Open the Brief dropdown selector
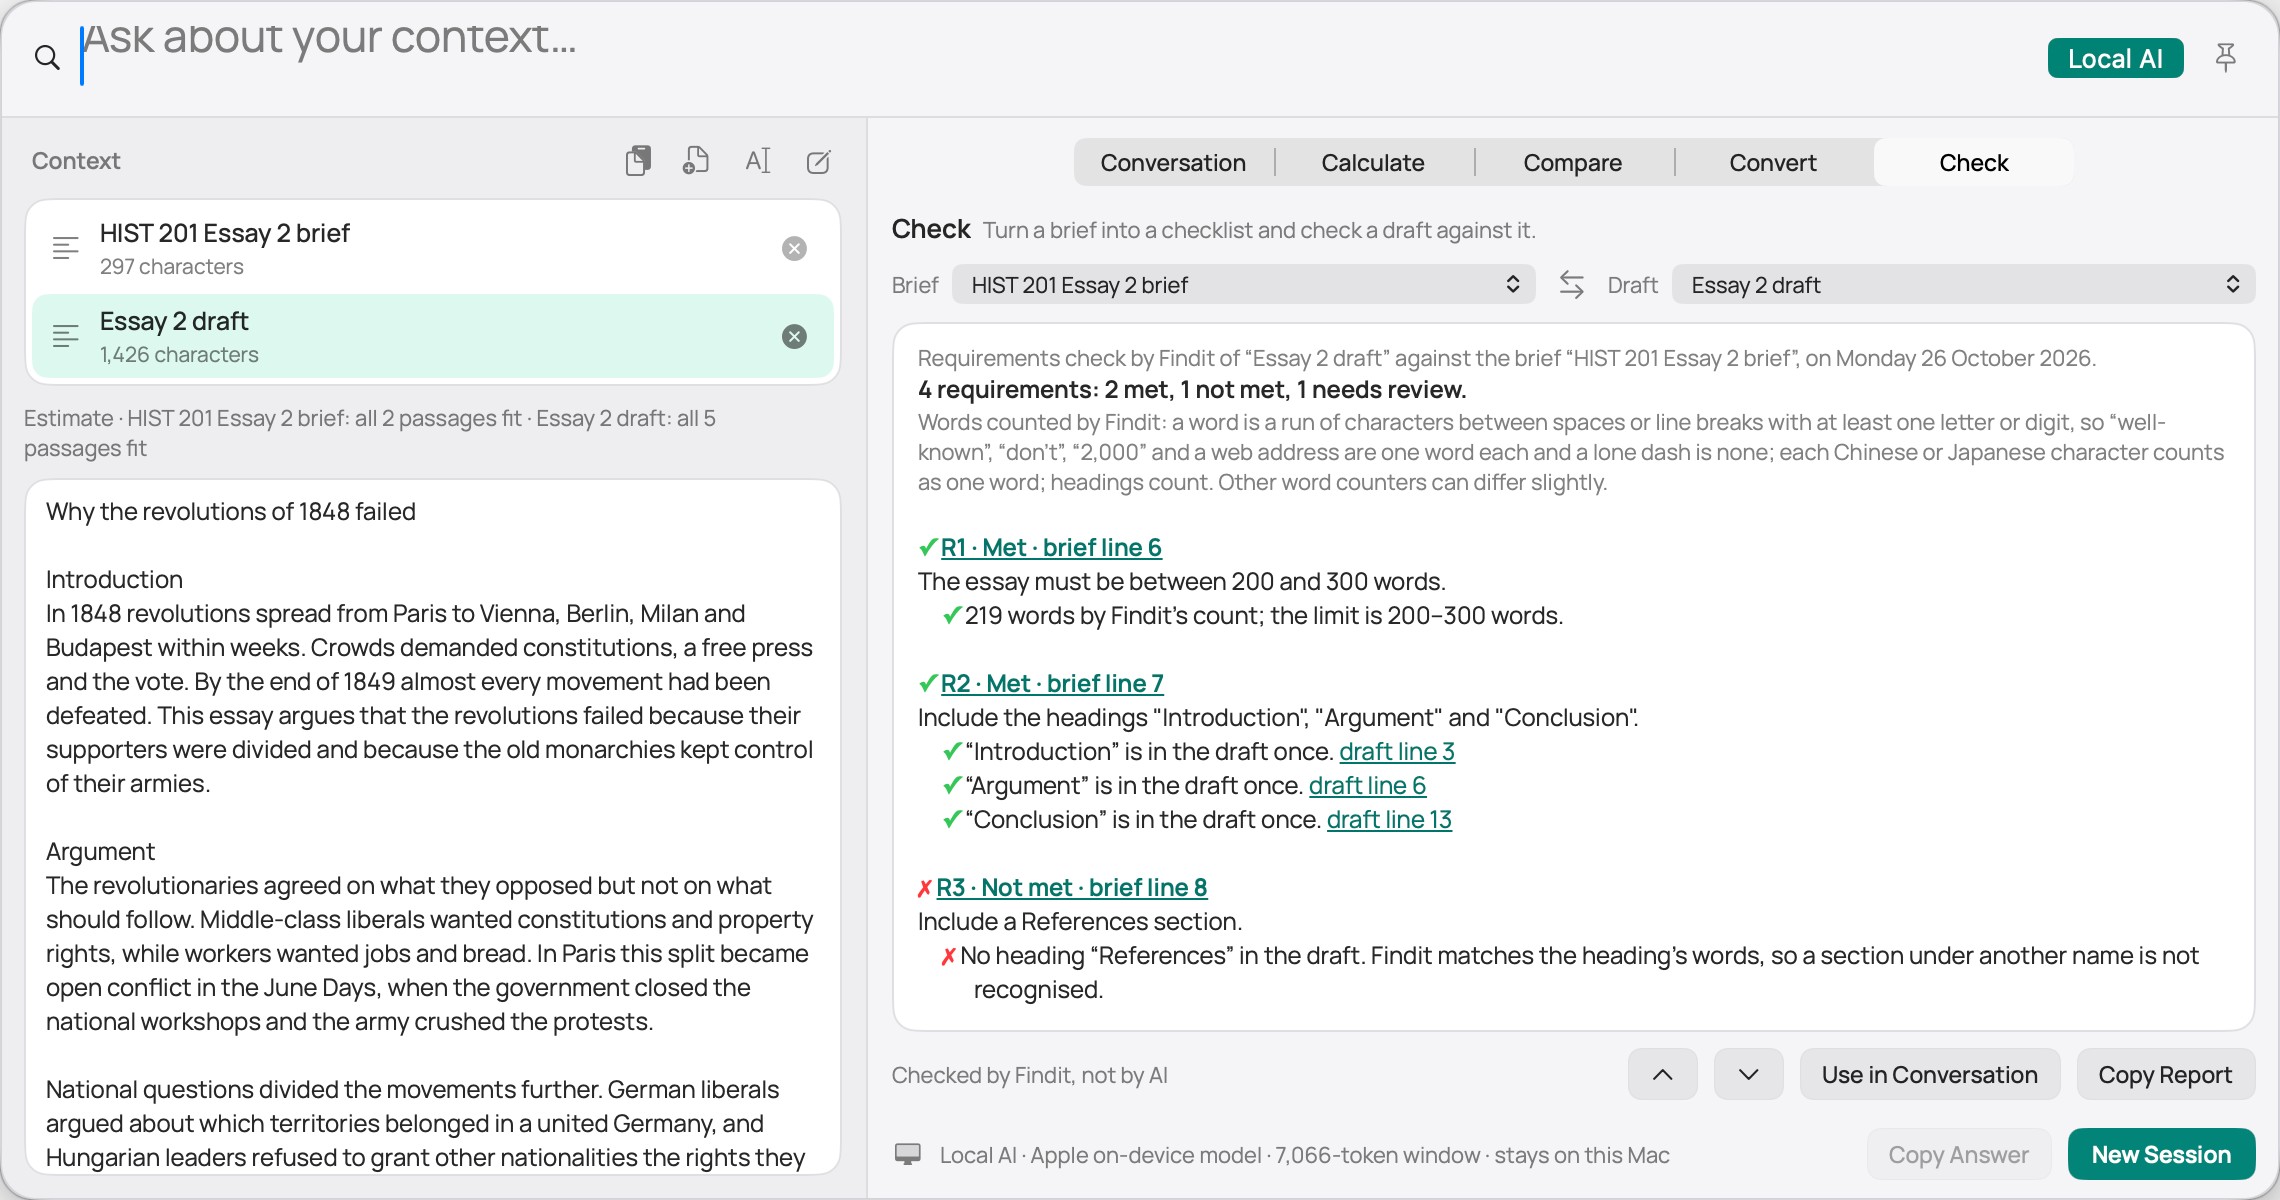Image resolution: width=2280 pixels, height=1200 pixels. click(x=1243, y=285)
